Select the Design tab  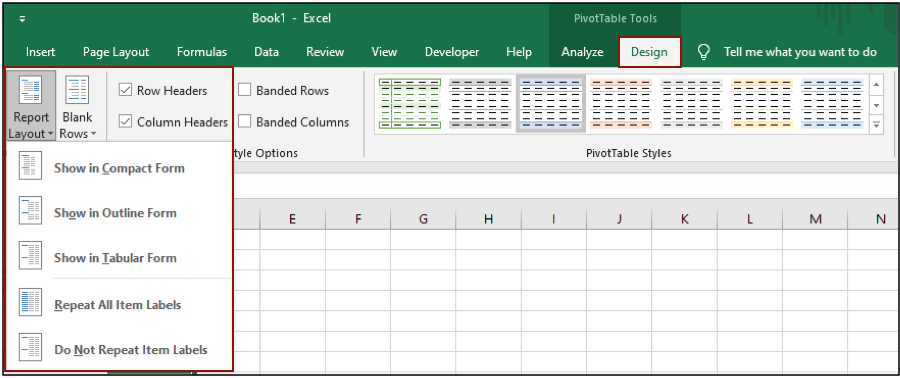(x=649, y=52)
